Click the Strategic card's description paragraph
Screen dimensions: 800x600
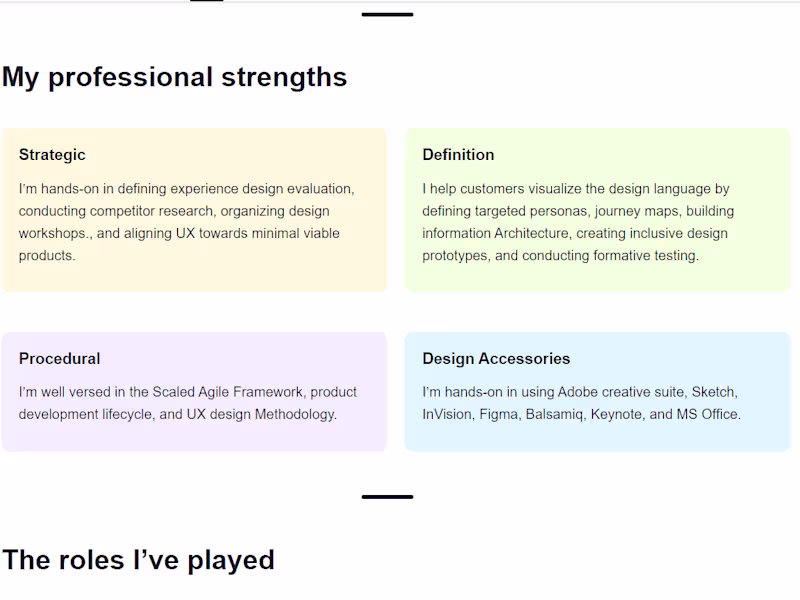(x=187, y=222)
